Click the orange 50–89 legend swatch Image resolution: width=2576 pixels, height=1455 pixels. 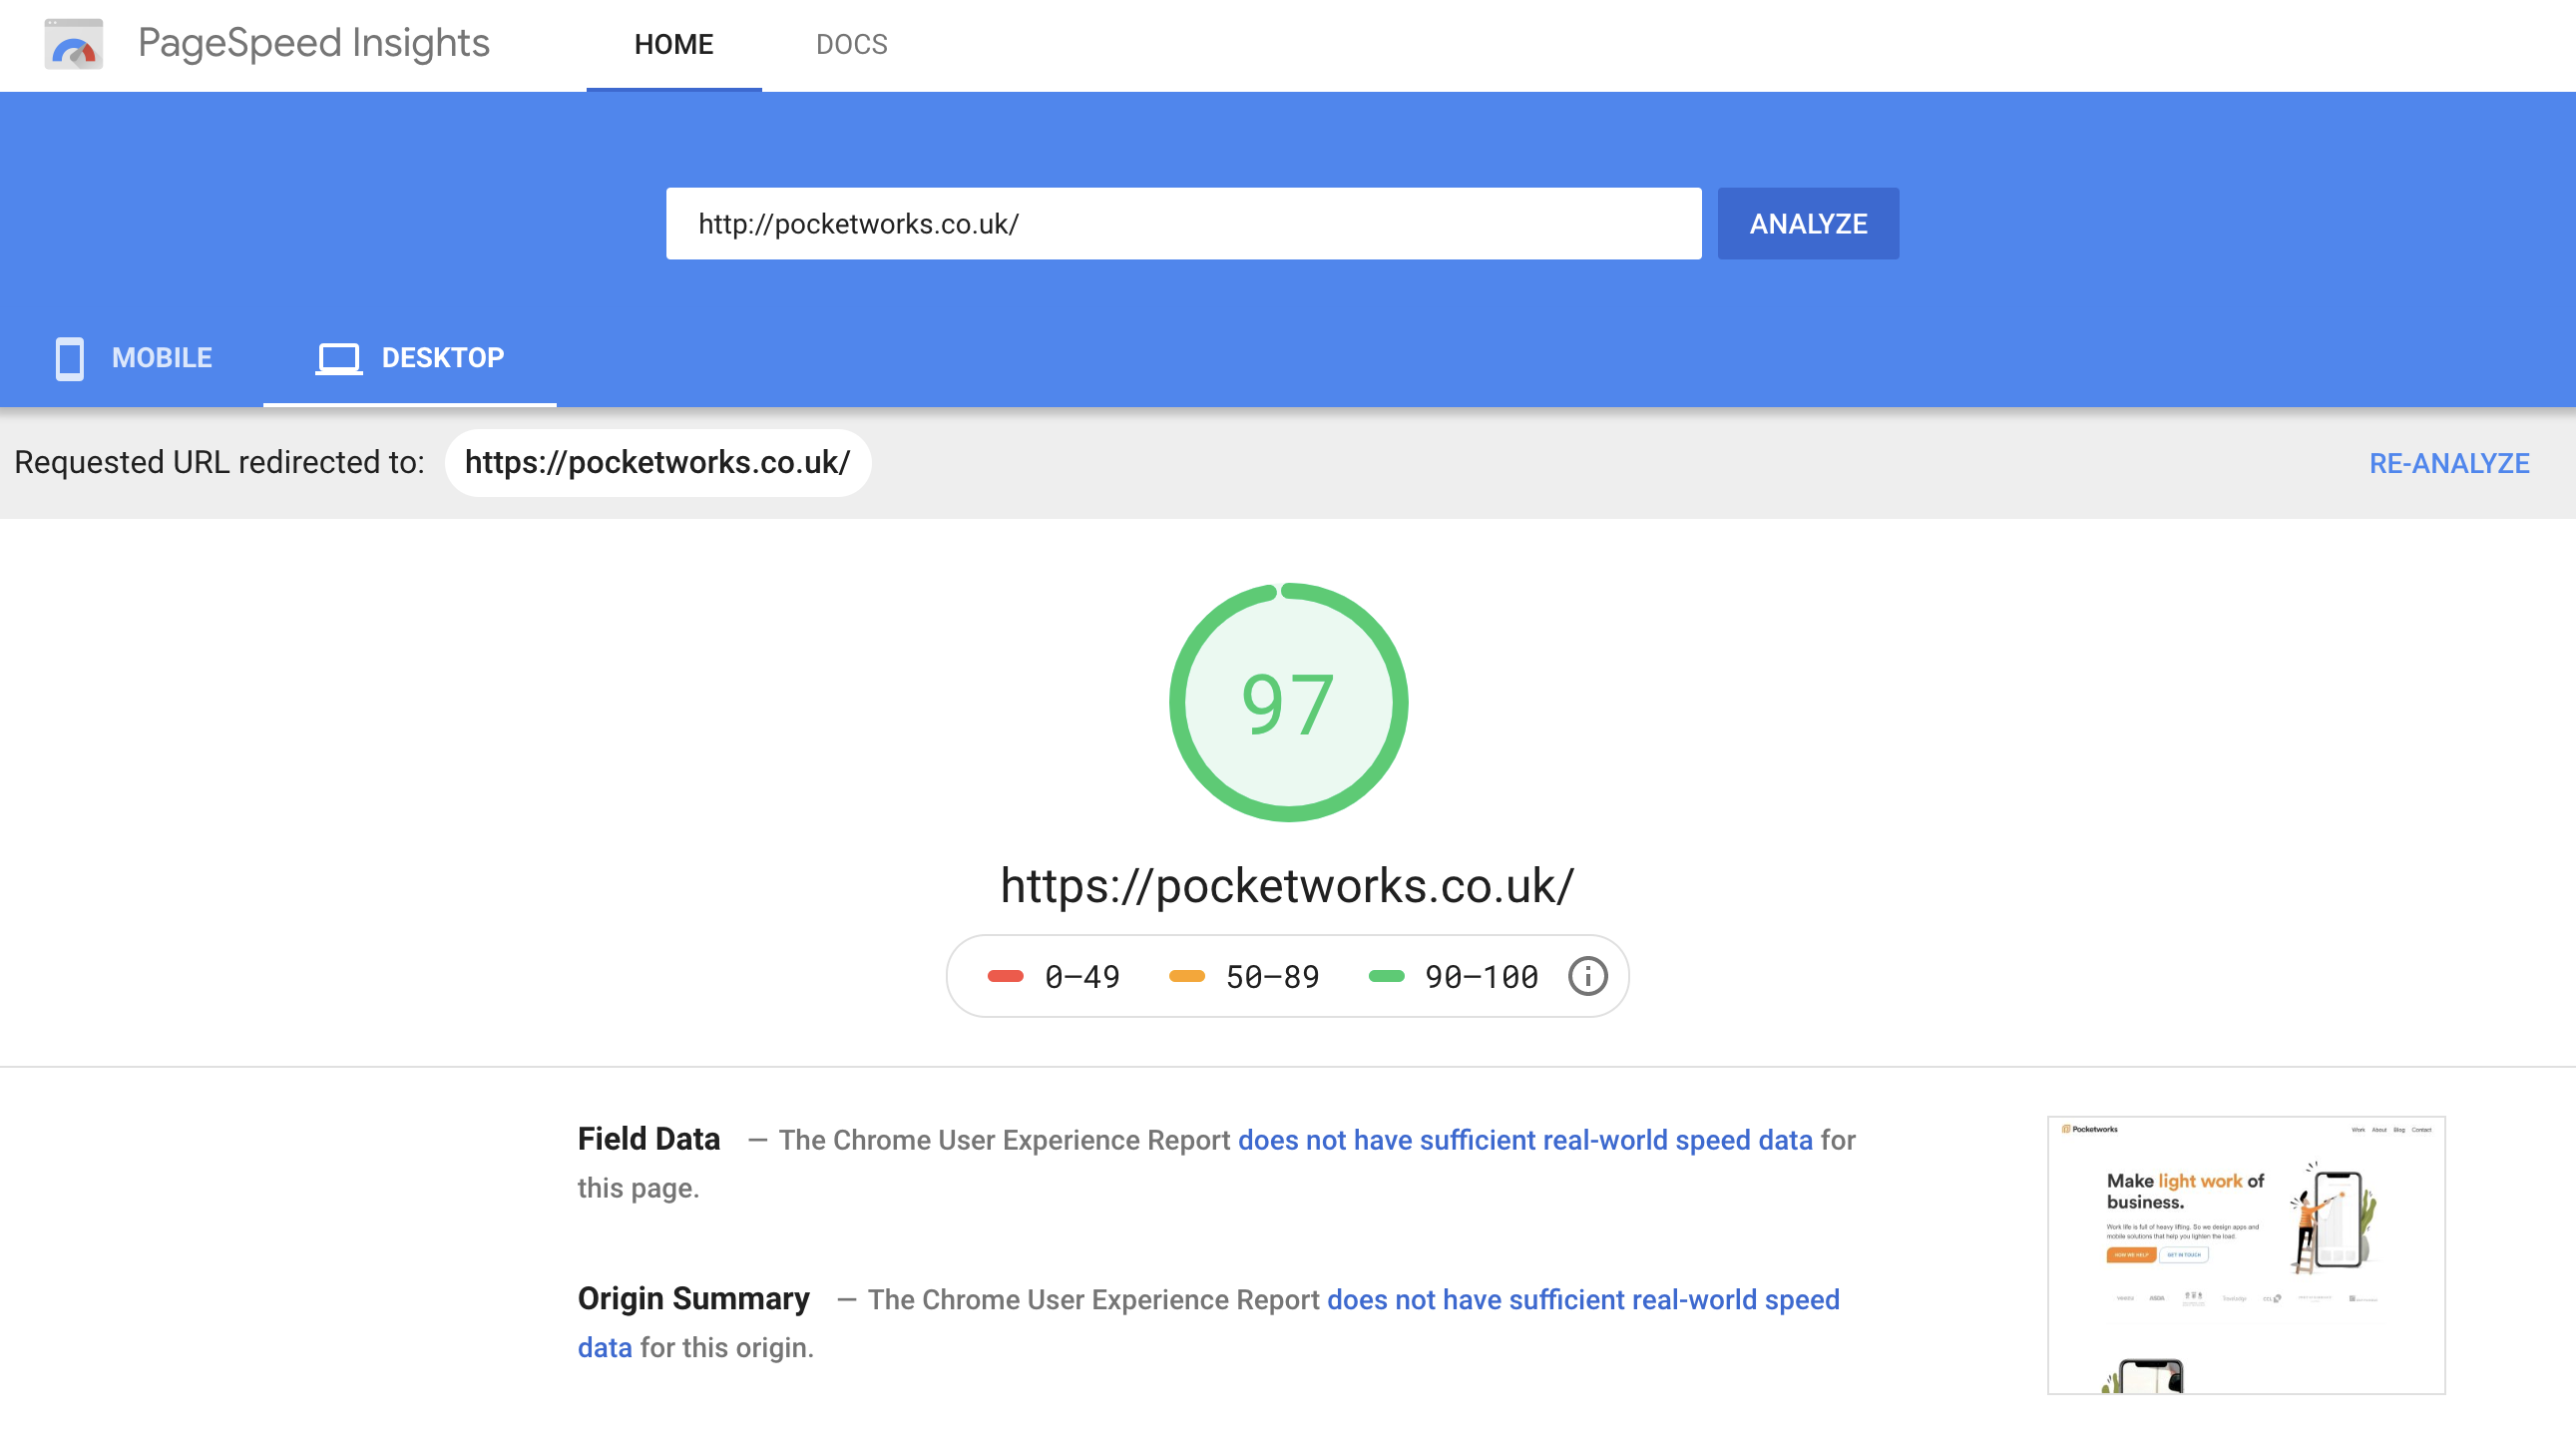coord(1186,977)
